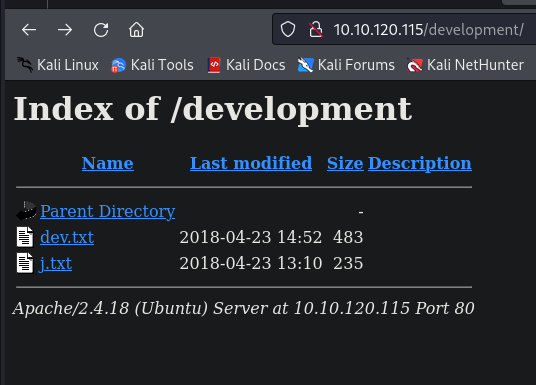Open the Parent Directory link

(108, 211)
